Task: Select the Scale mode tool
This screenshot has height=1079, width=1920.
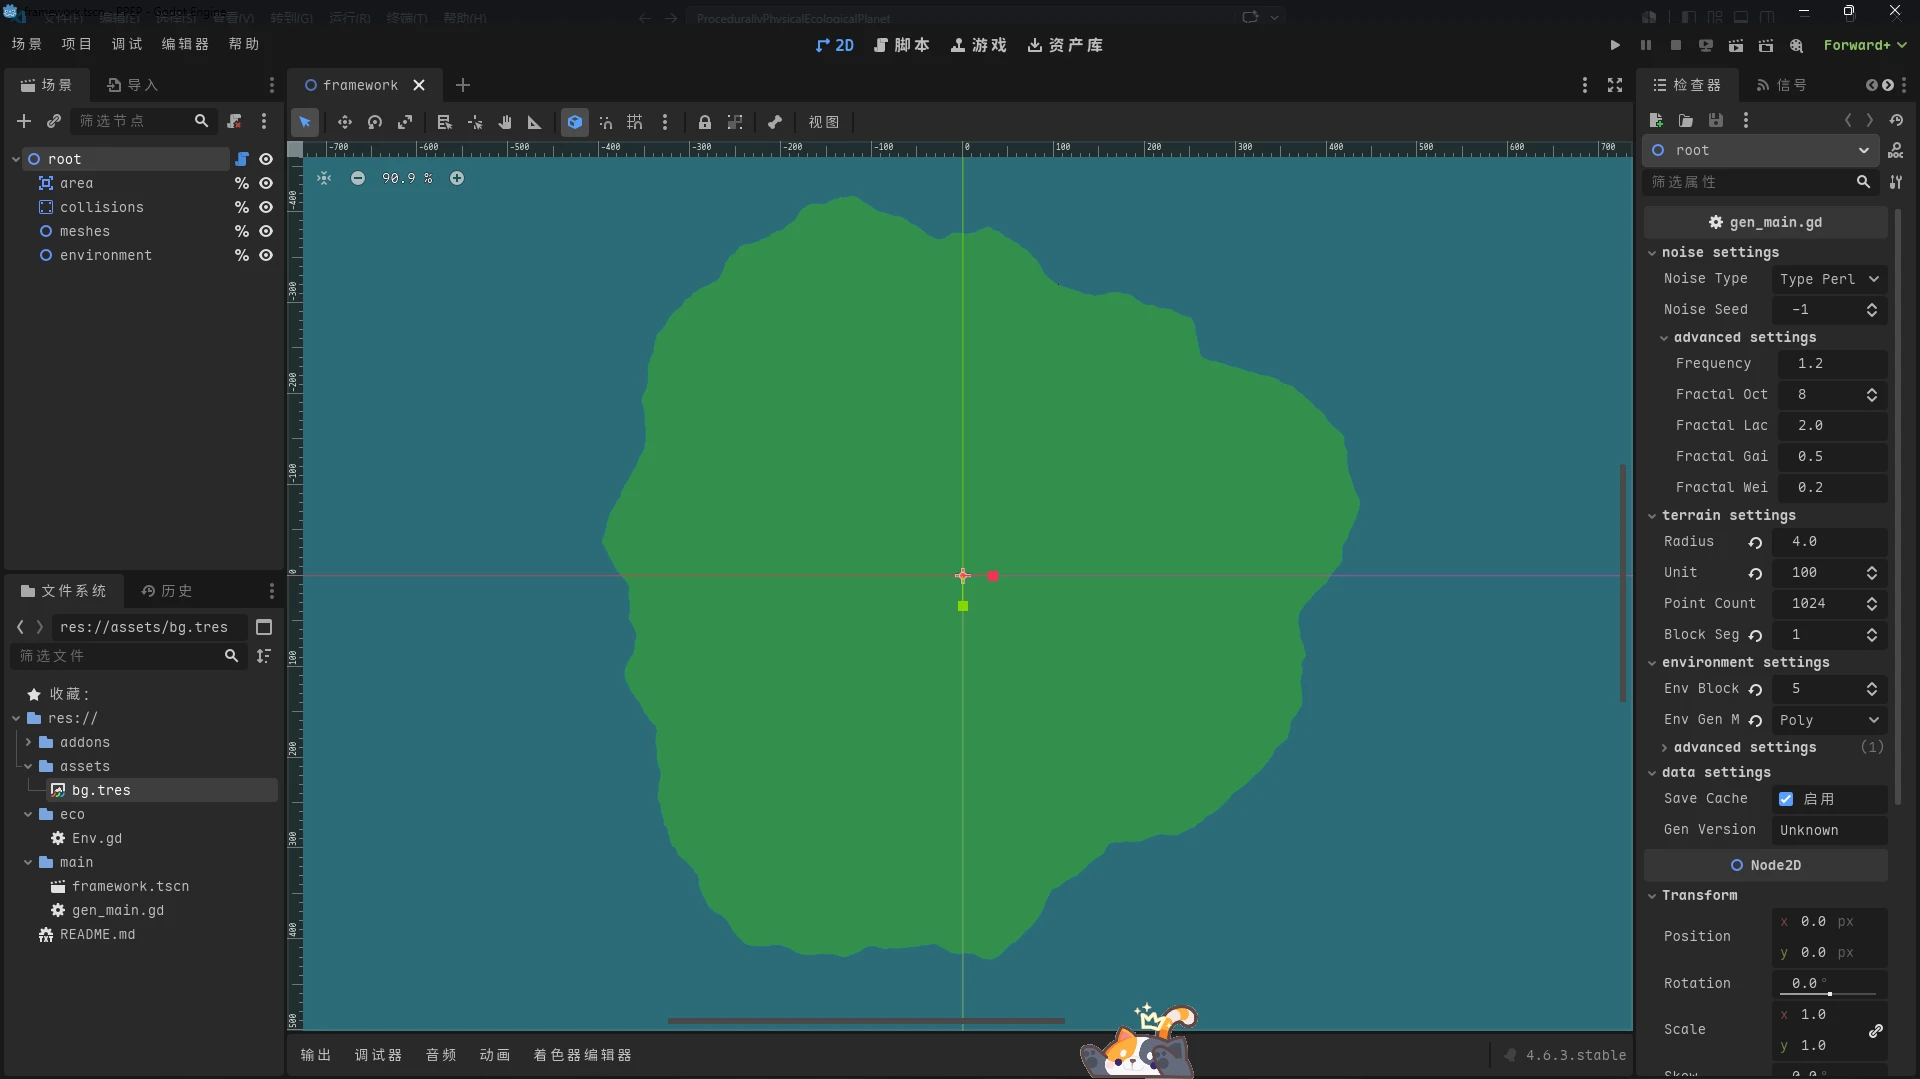Action: coord(405,122)
